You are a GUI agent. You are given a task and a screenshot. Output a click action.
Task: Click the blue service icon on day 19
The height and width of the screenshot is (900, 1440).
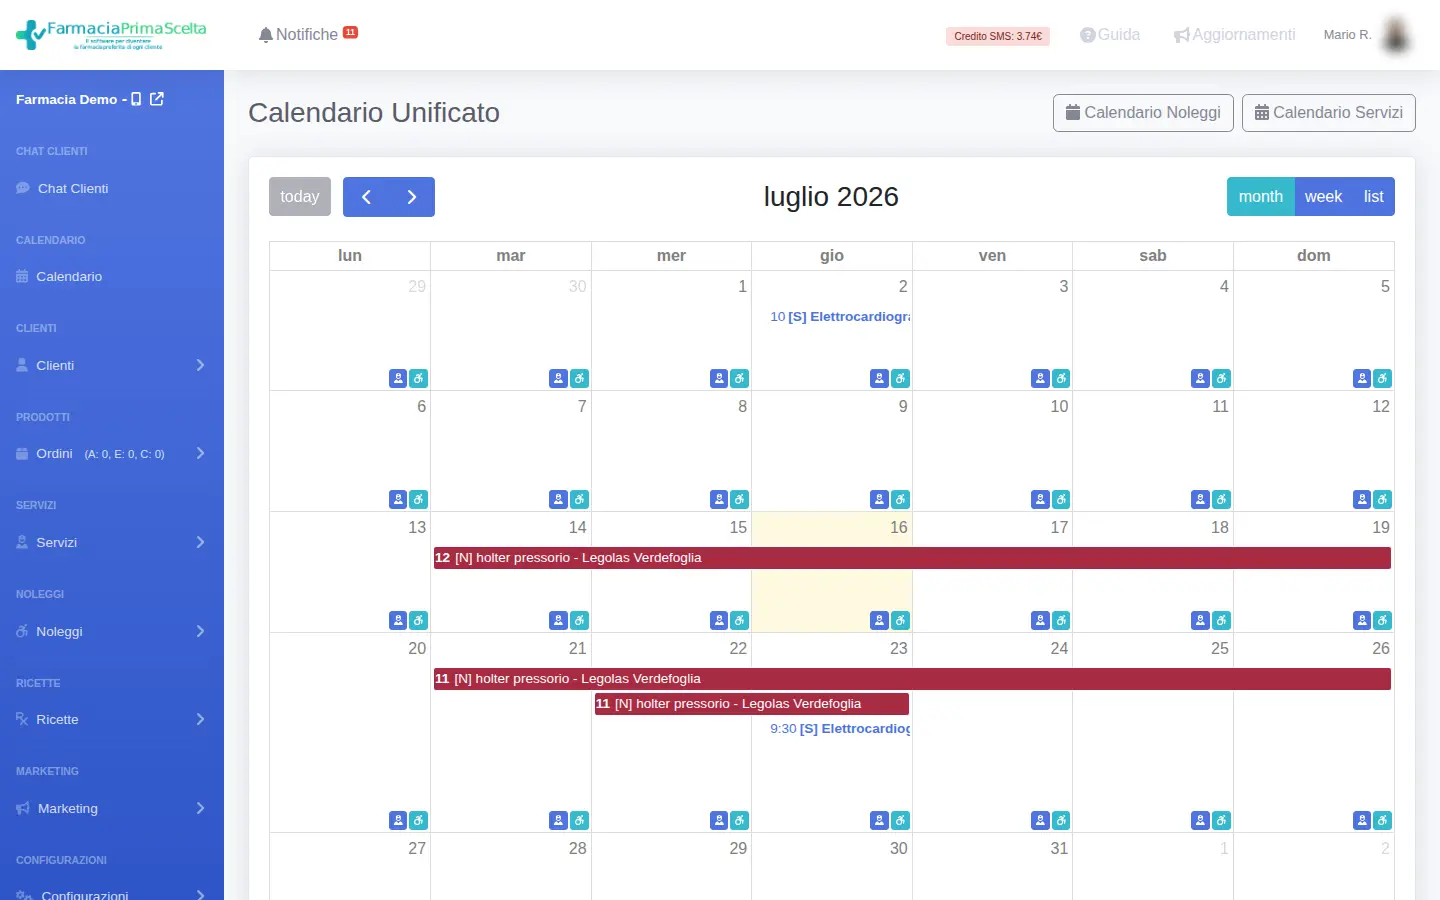[1361, 620]
